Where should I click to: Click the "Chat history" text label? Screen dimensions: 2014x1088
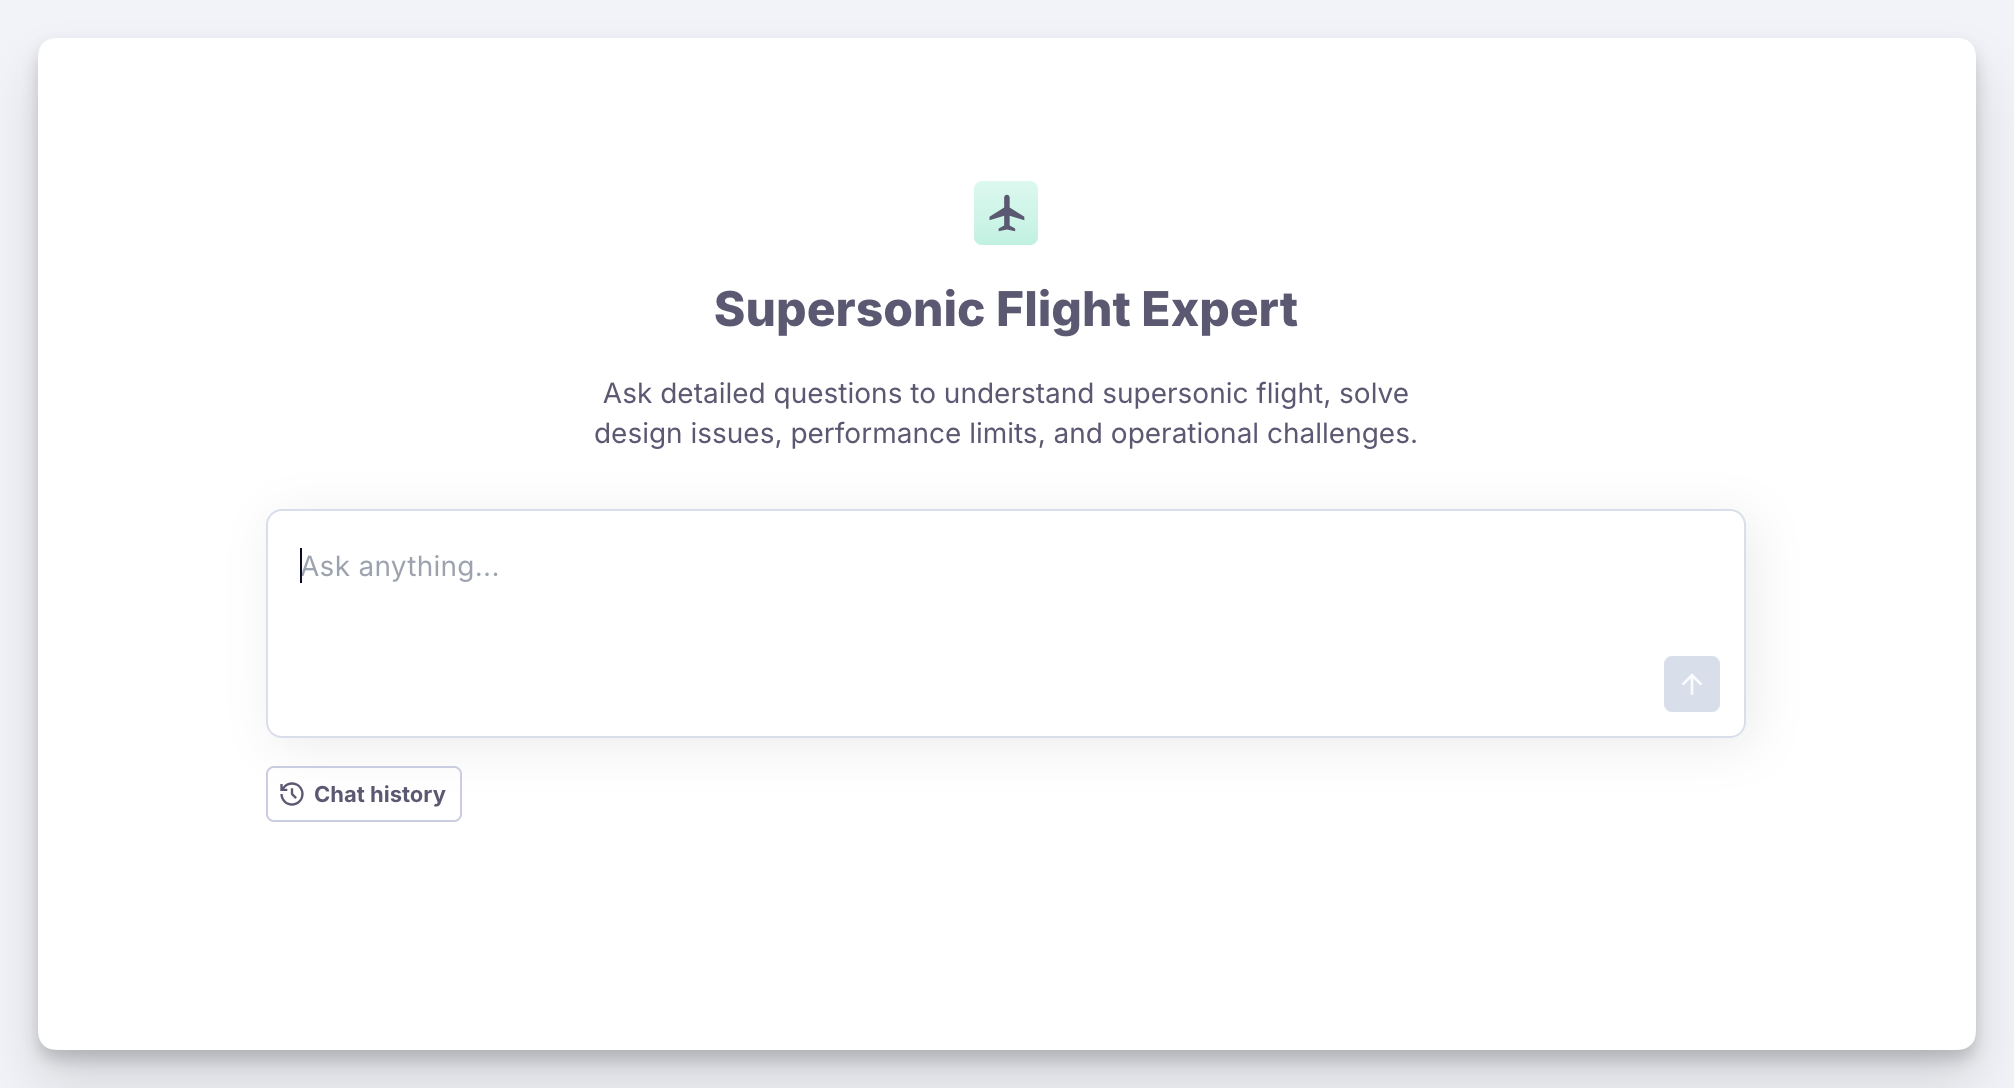pos(379,794)
